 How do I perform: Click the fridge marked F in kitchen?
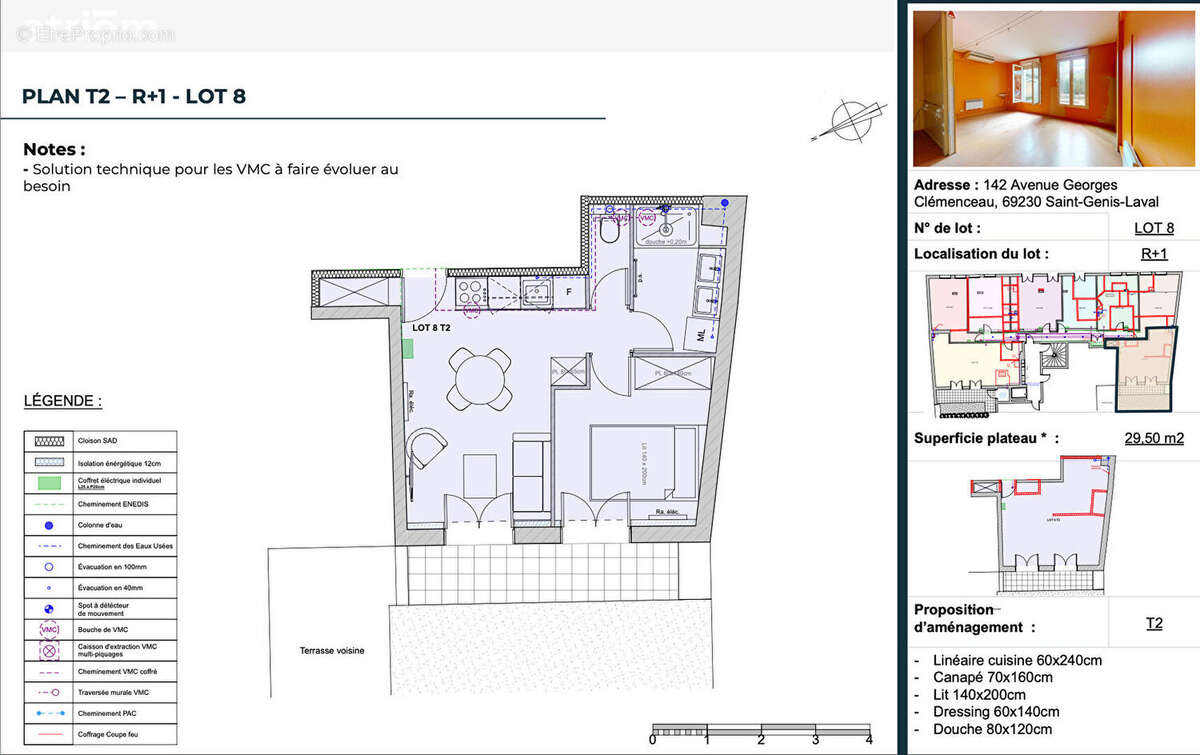point(570,291)
